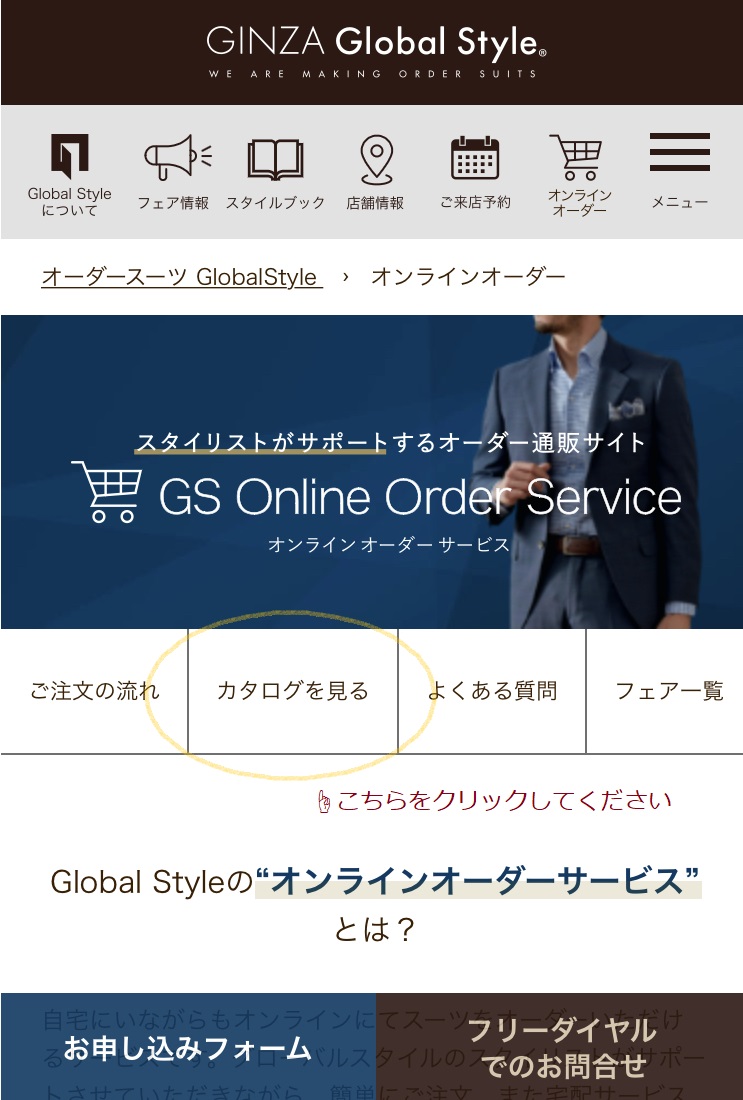Open the hamburger メニュー icon

pos(680,153)
